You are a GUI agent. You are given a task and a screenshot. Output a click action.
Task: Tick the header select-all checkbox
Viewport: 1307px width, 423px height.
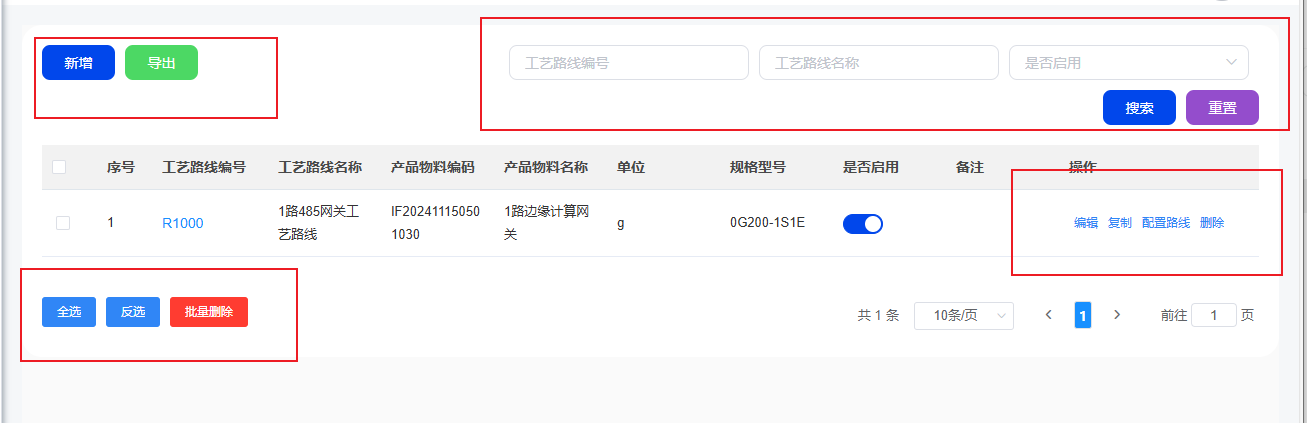click(59, 167)
